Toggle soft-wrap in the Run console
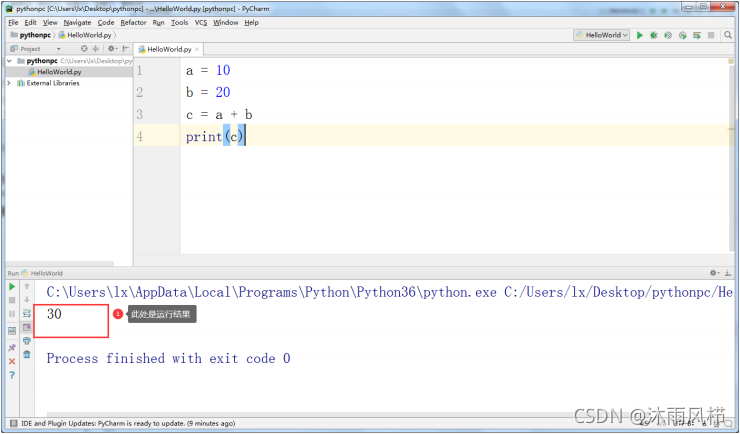 point(27,313)
